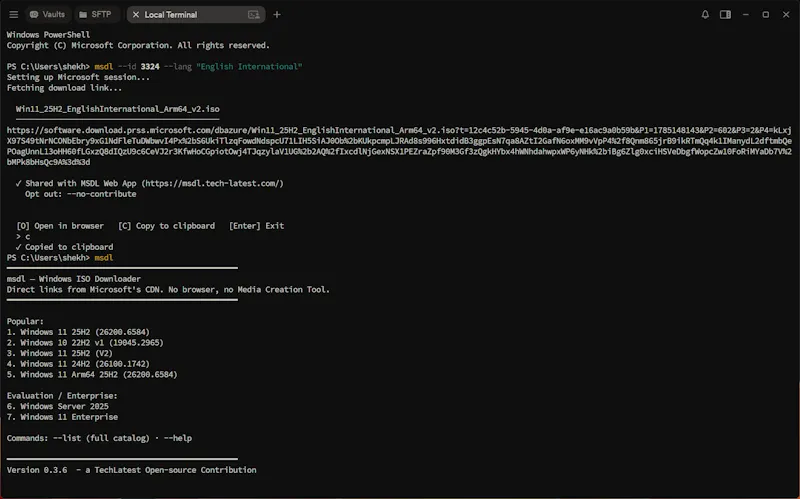
Task: Open notifications bell icon
Action: coord(705,14)
